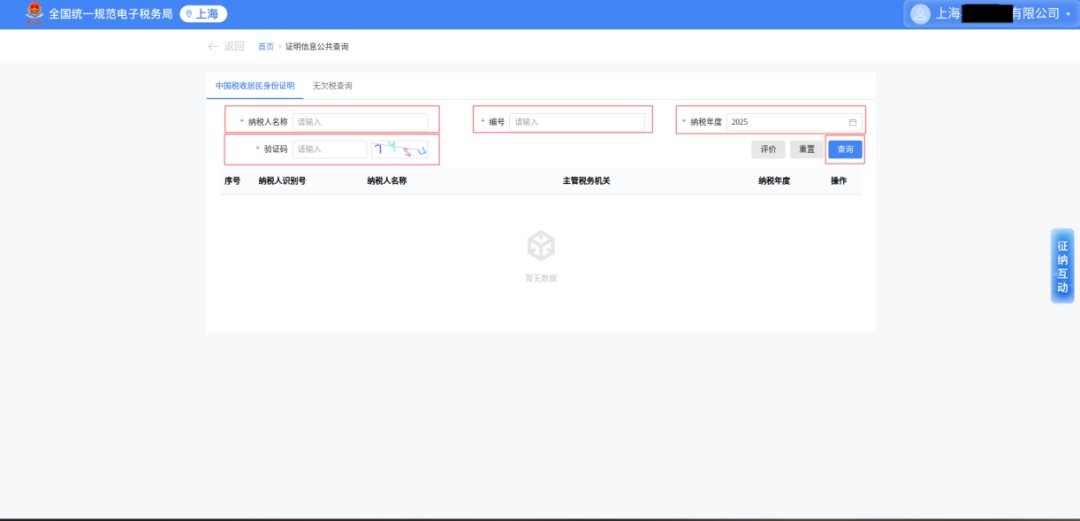
Task: Select the 中国税收居民身份证明 tab
Action: 255,86
